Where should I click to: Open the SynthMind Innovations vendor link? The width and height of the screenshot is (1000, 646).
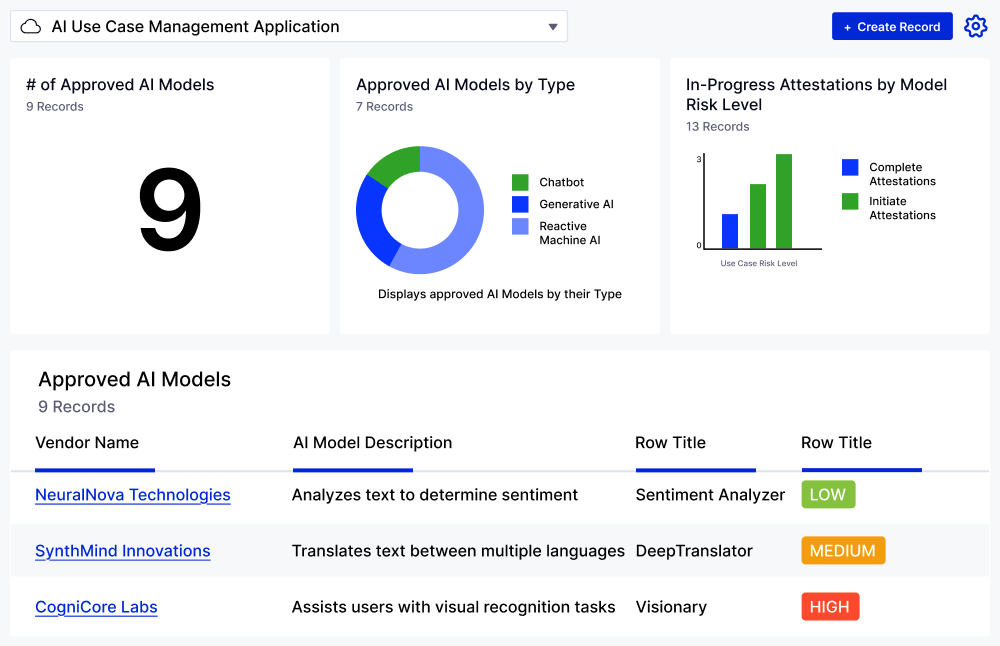tap(123, 551)
